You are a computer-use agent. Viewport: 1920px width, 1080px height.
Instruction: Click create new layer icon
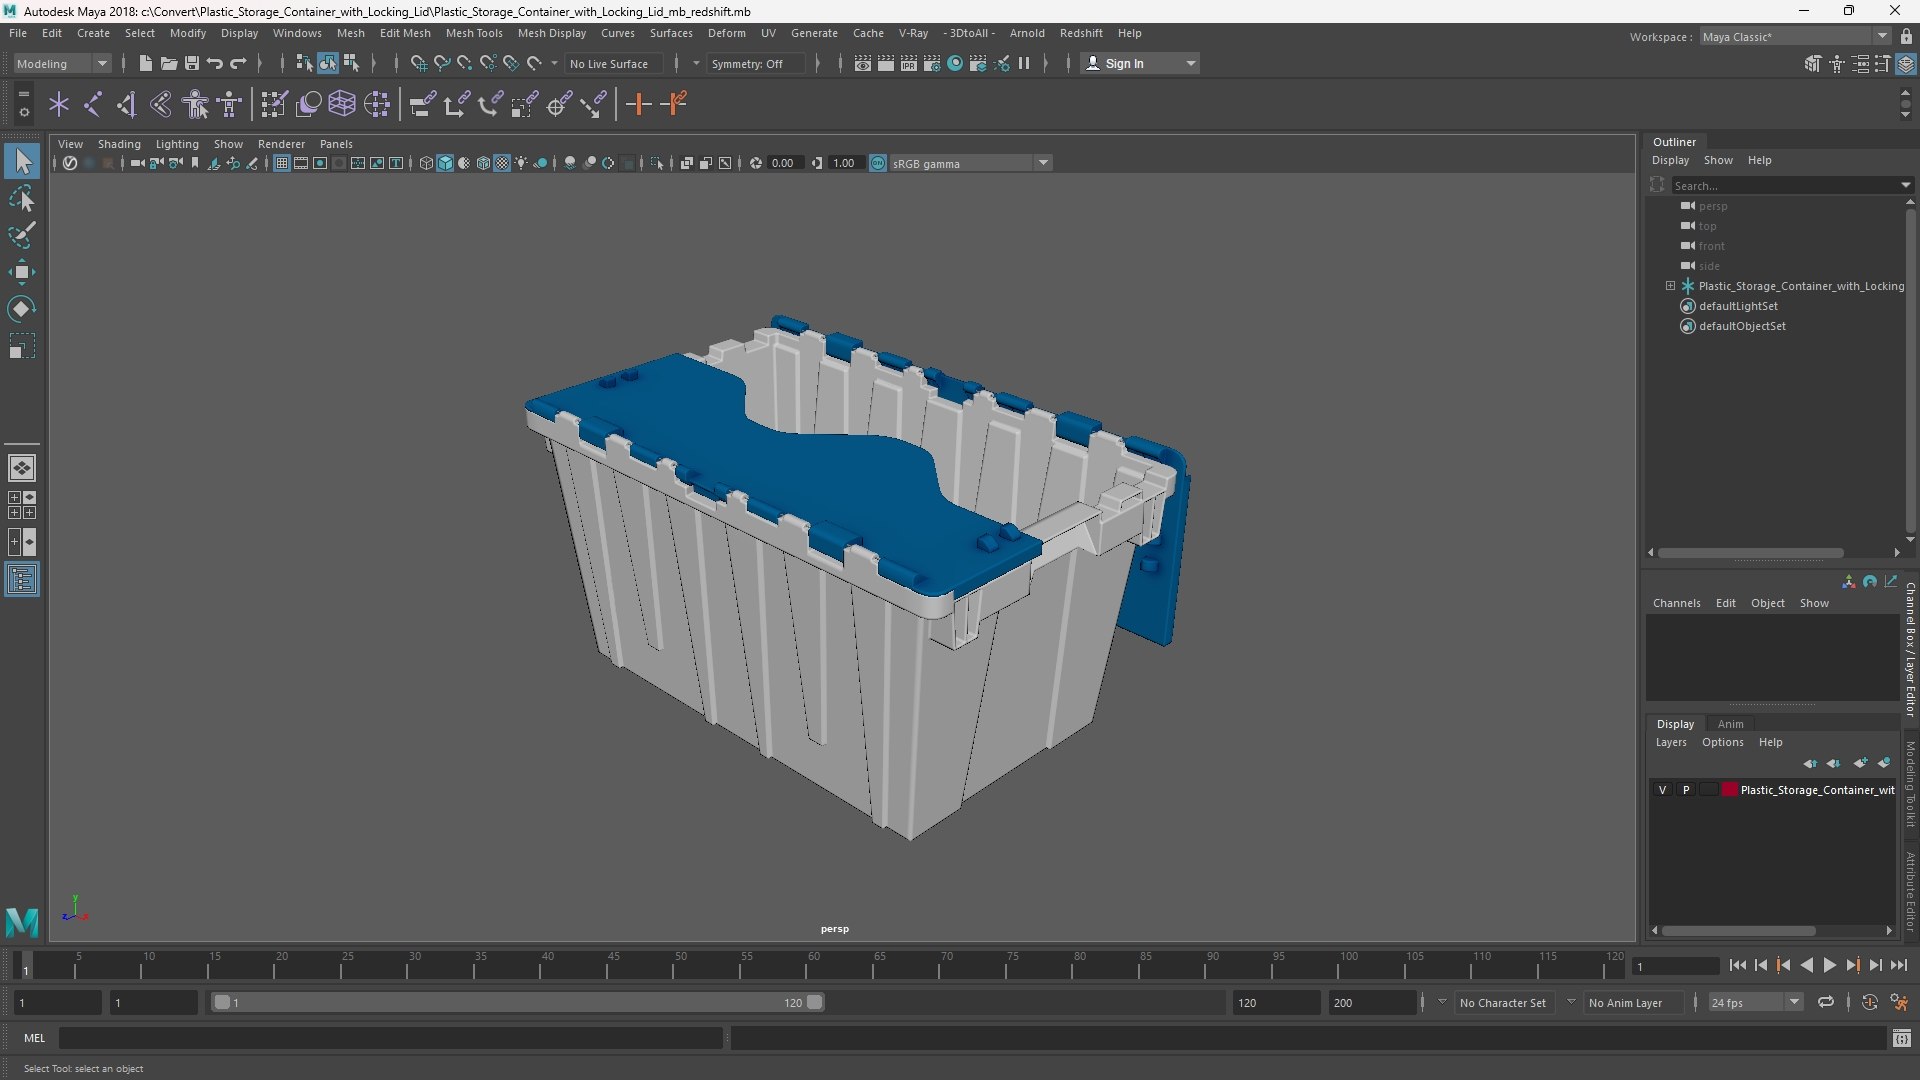point(1860,763)
